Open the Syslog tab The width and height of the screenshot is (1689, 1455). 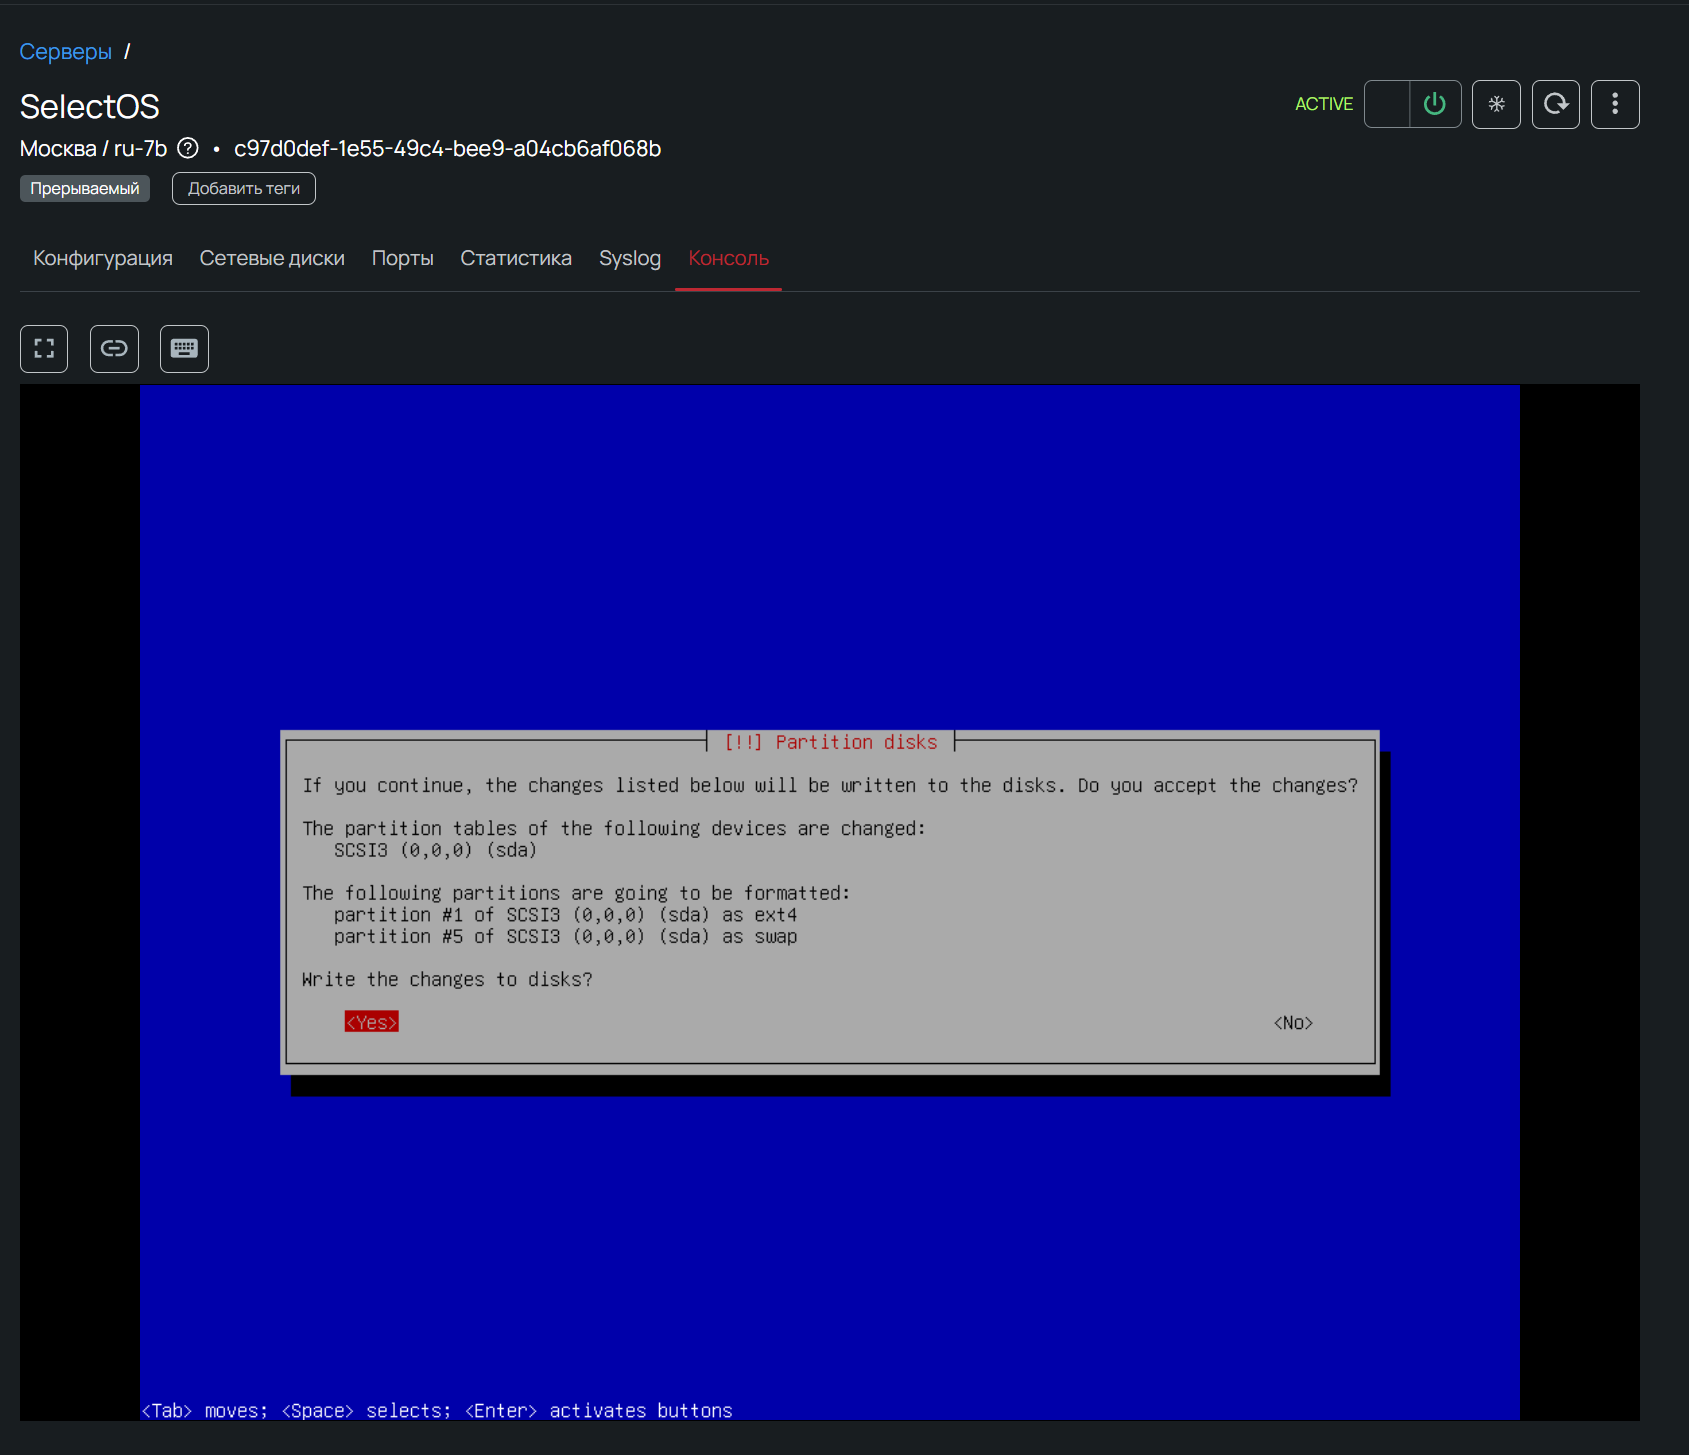pos(630,258)
